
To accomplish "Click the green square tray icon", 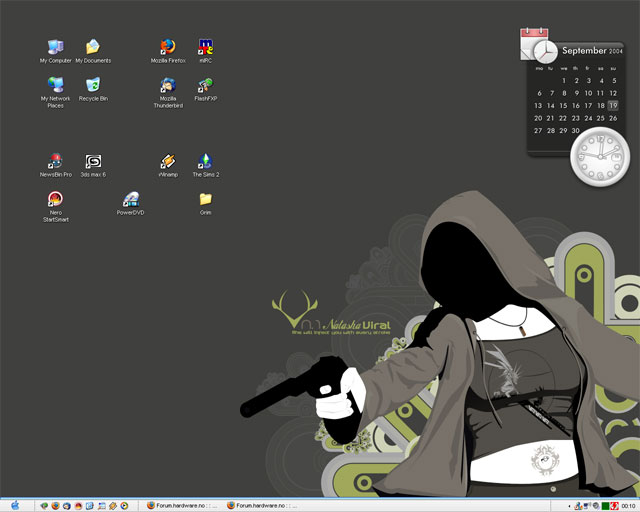I will (605, 506).
